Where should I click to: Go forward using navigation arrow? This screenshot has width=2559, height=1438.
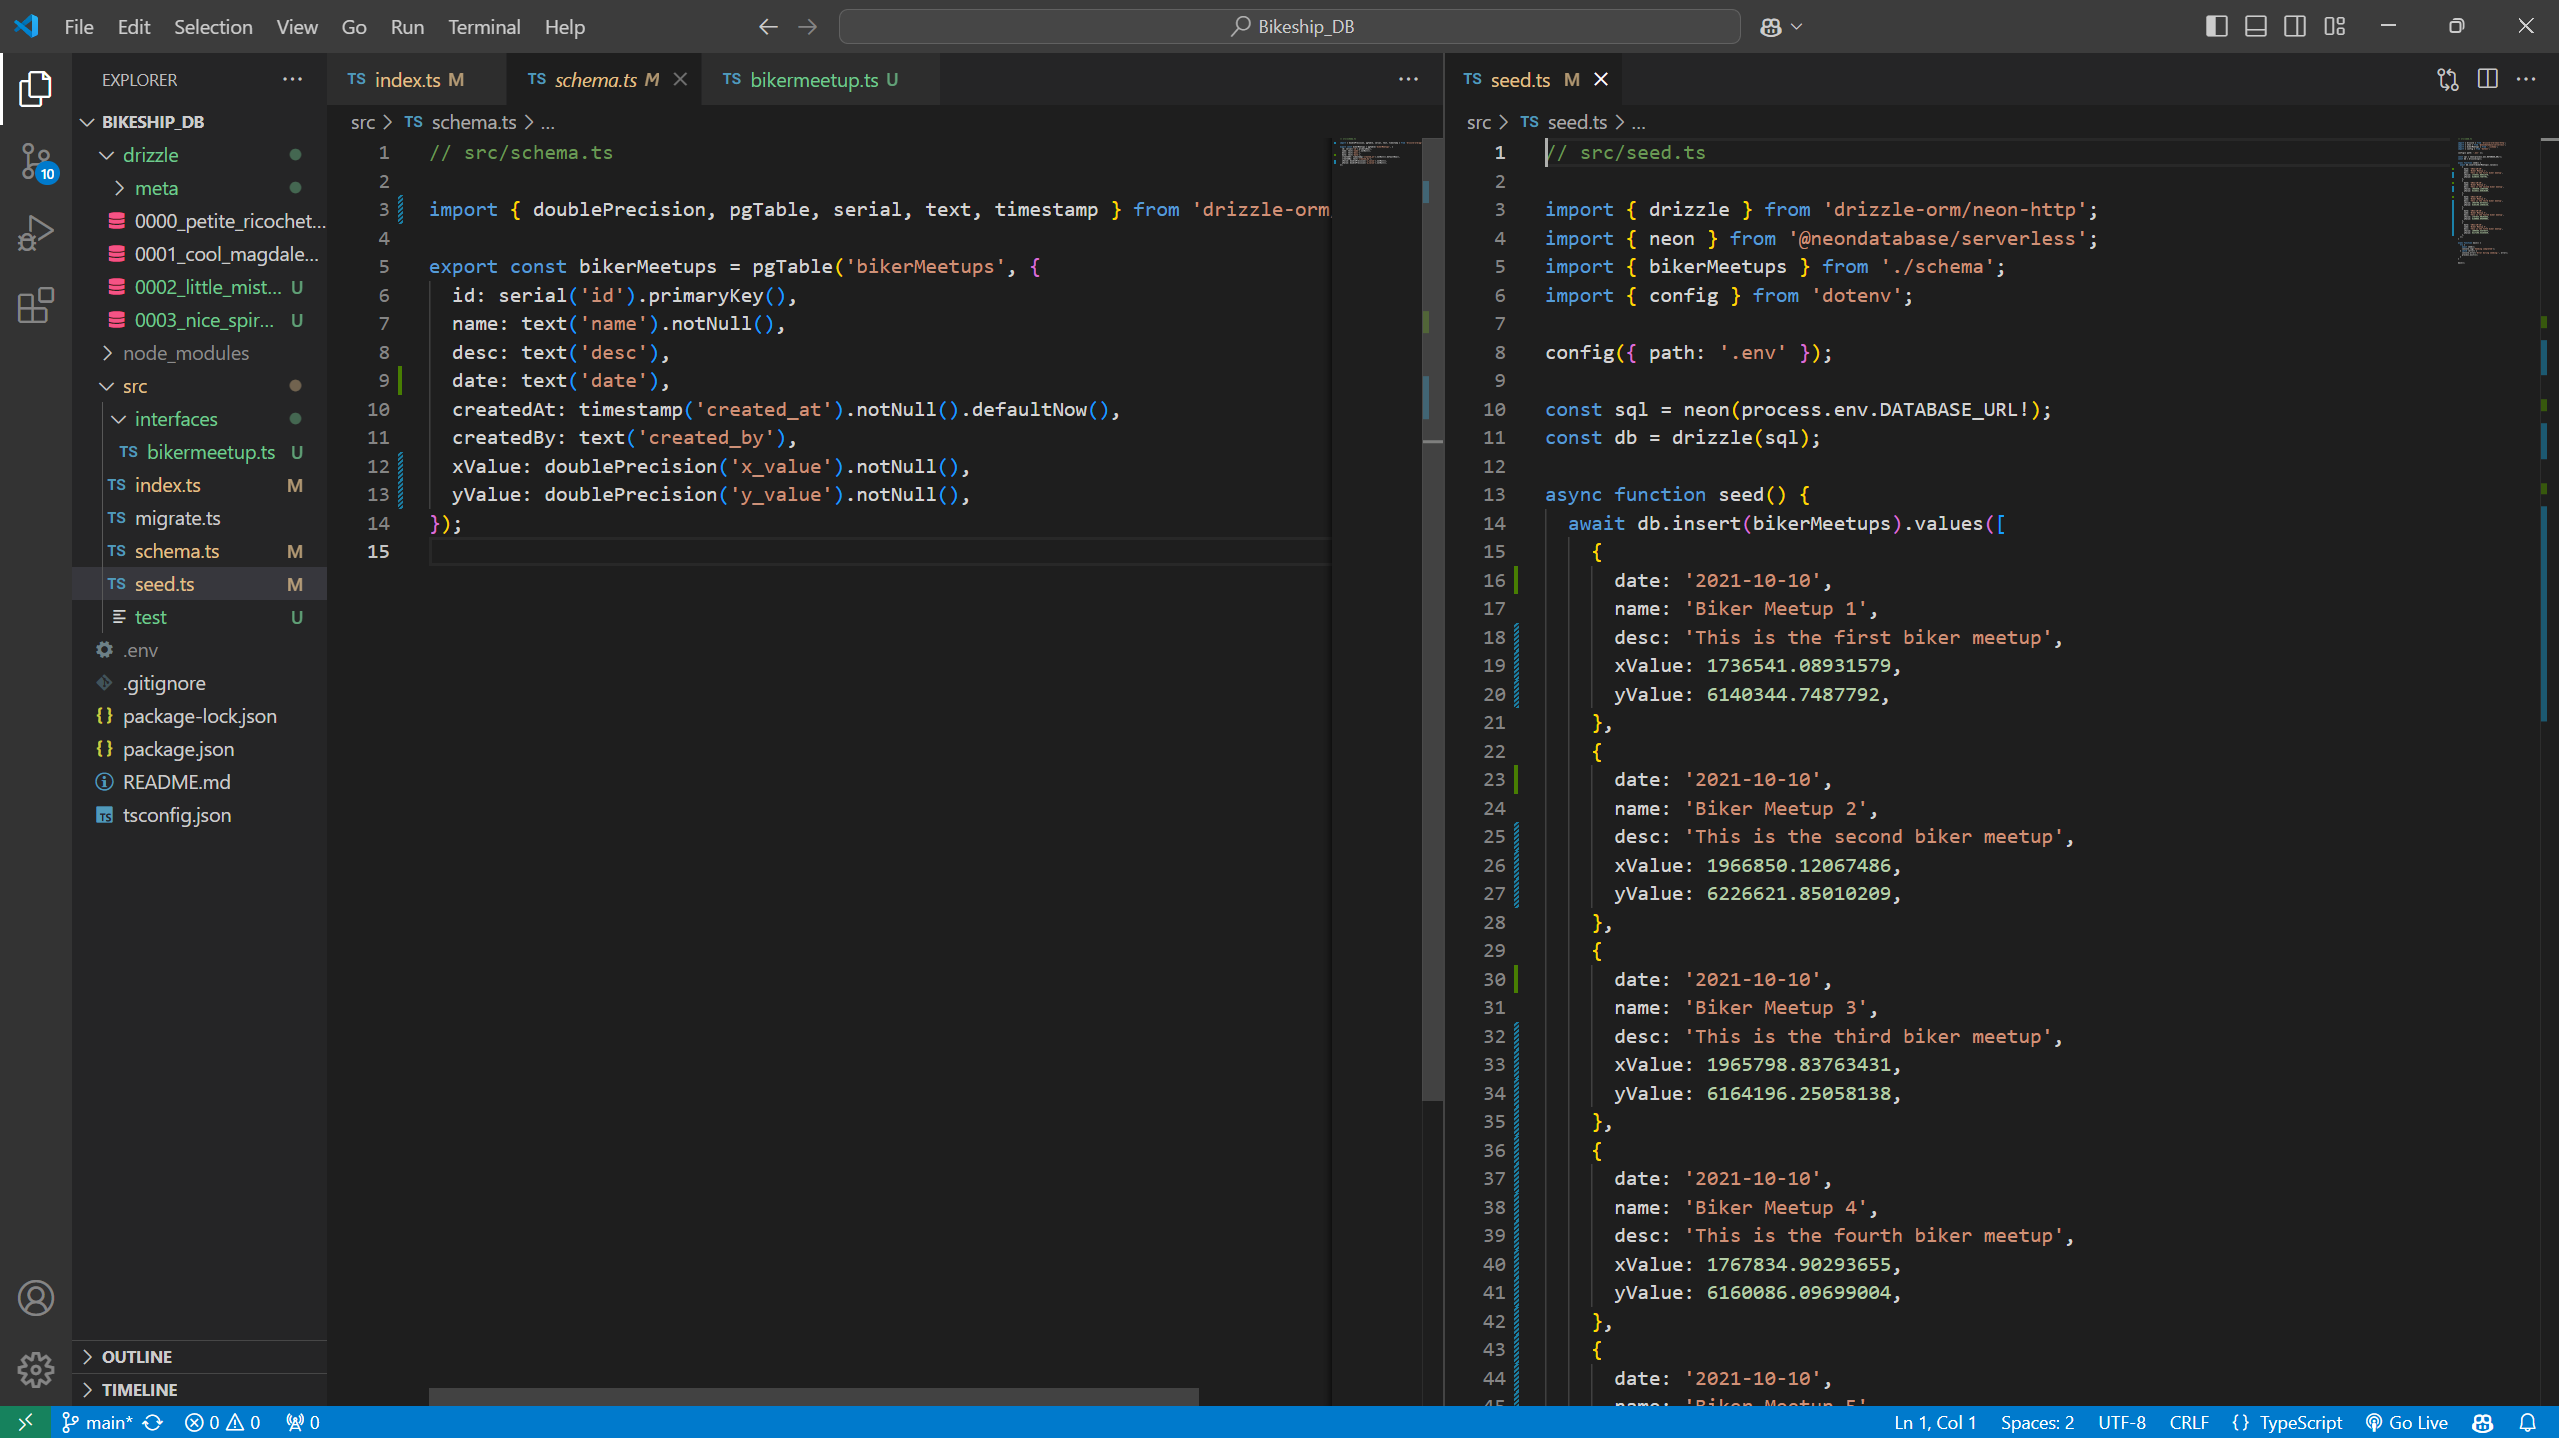(808, 27)
